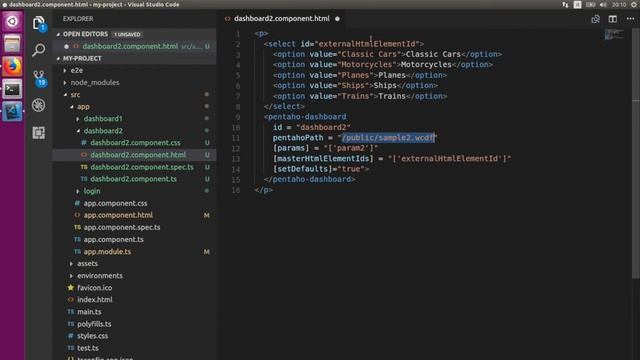This screenshot has height=360, width=640.
Task: Collapse the OPEN EDITORS section
Action: pyautogui.click(x=85, y=34)
